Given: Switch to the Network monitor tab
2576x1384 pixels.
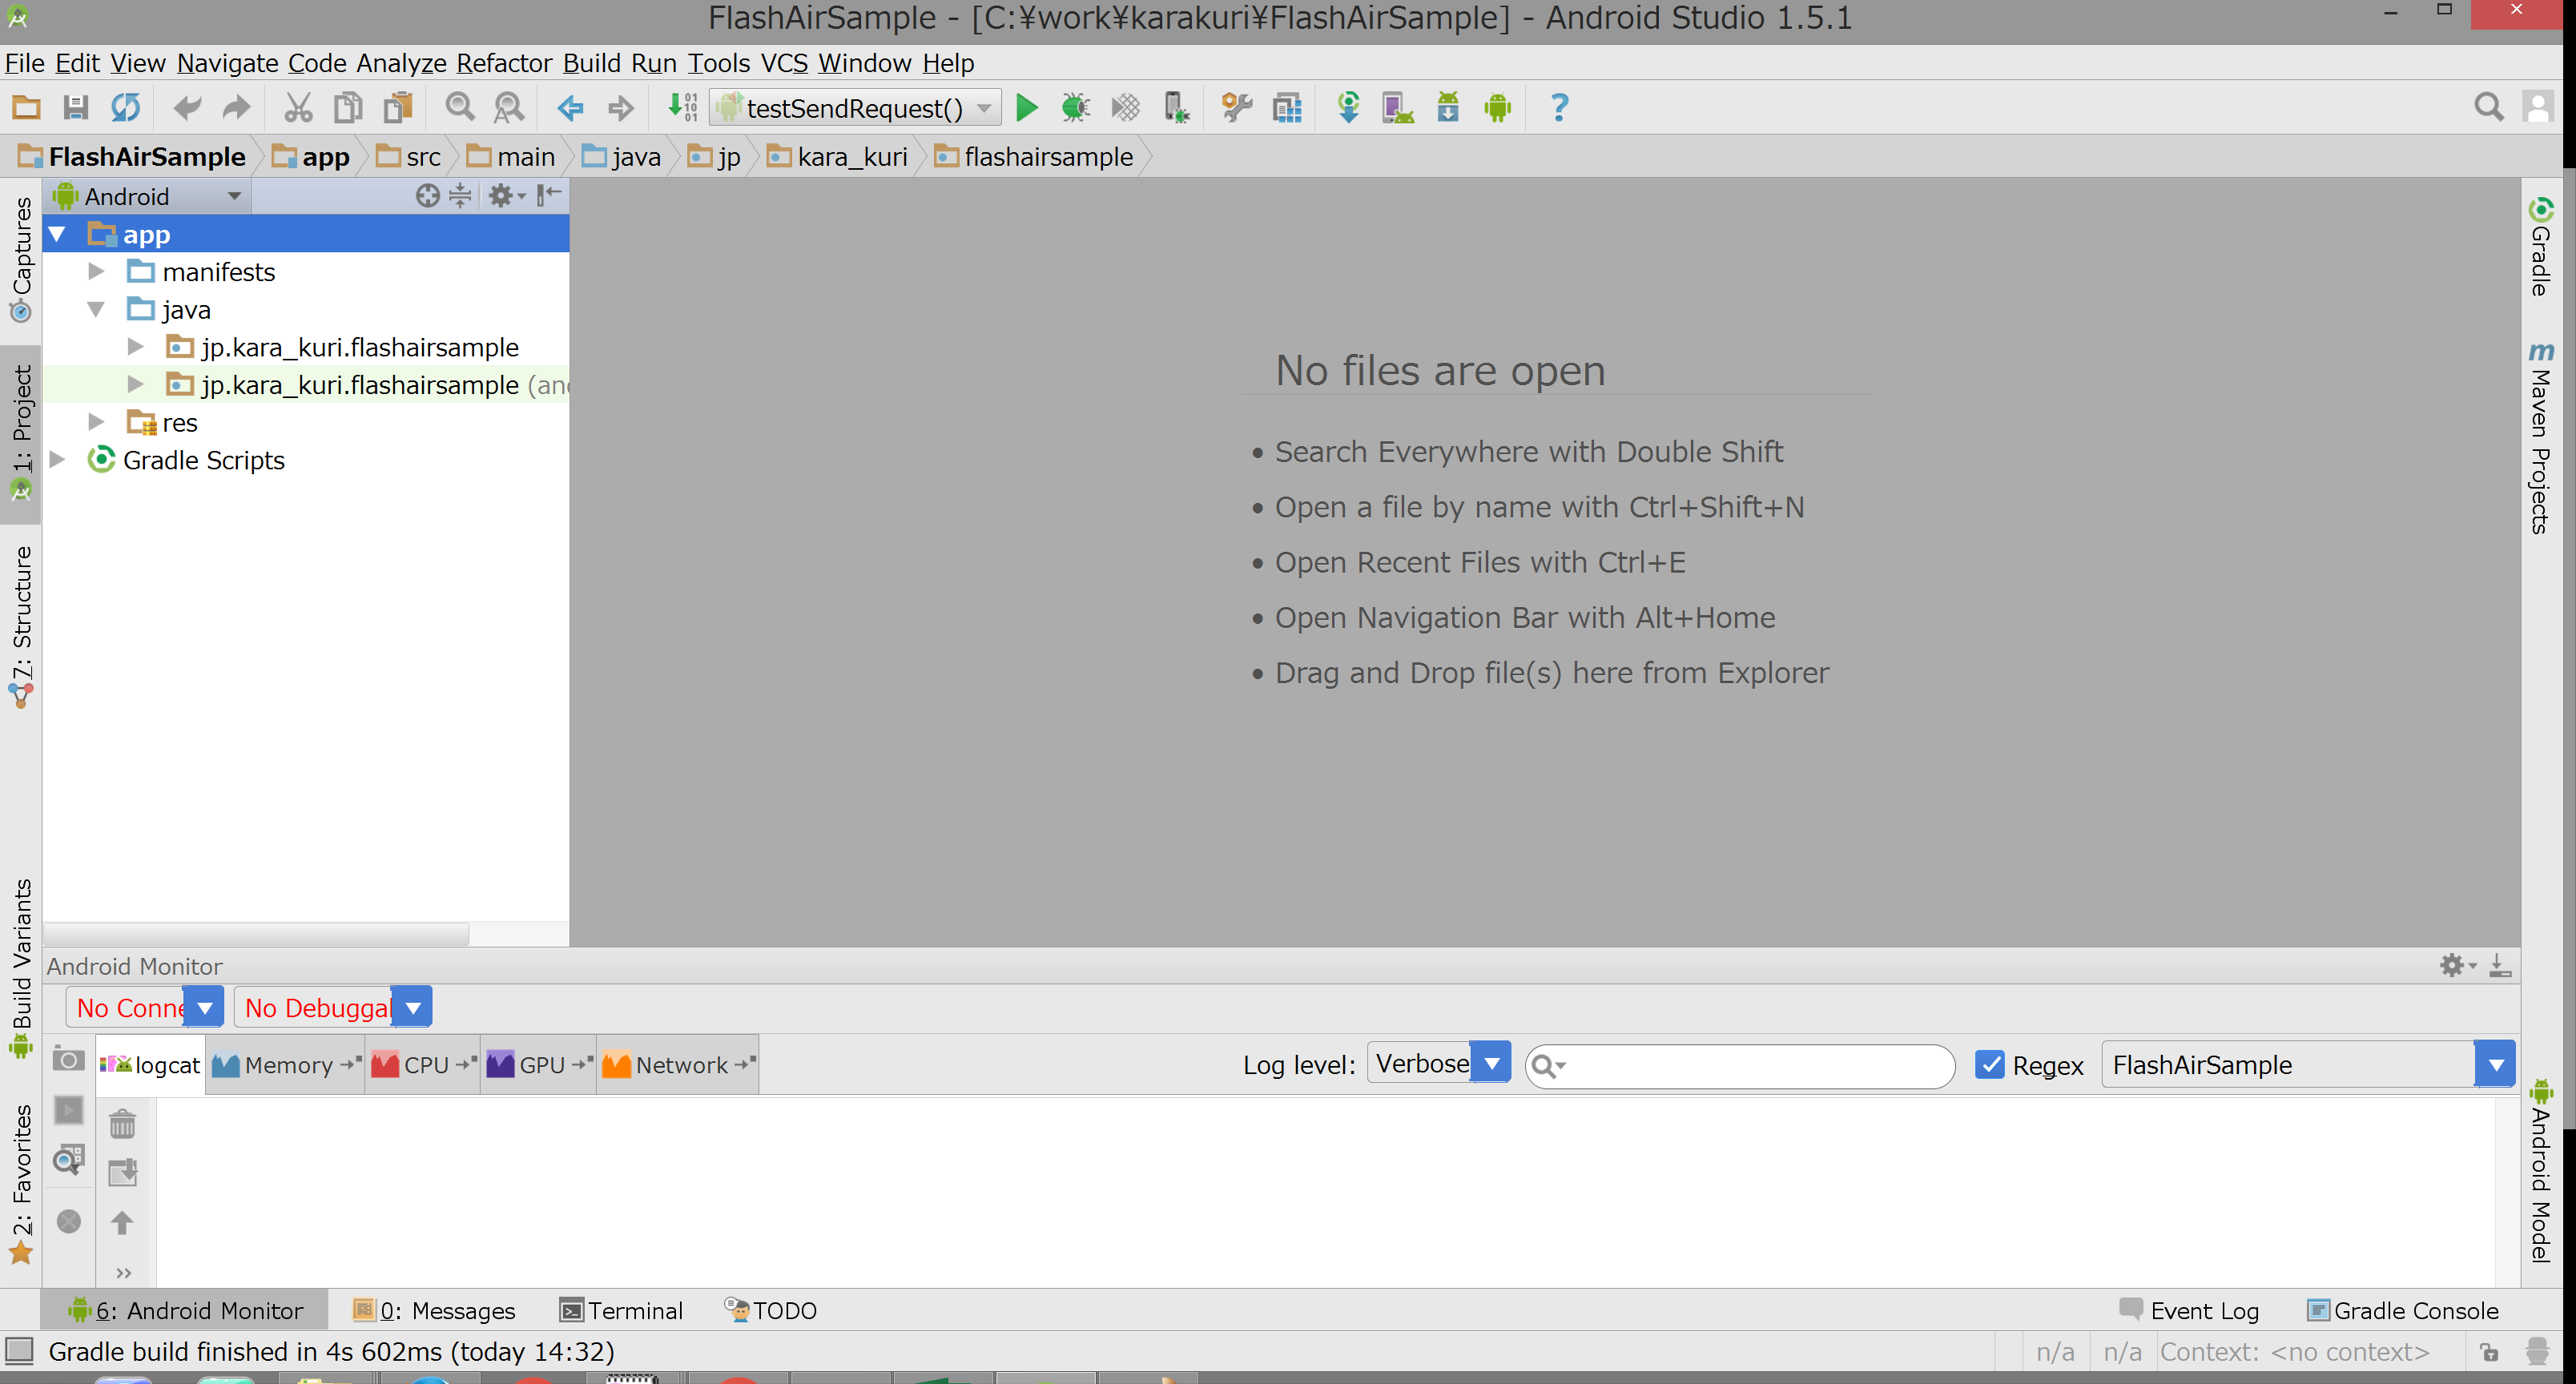Looking at the screenshot, I should 679,1064.
